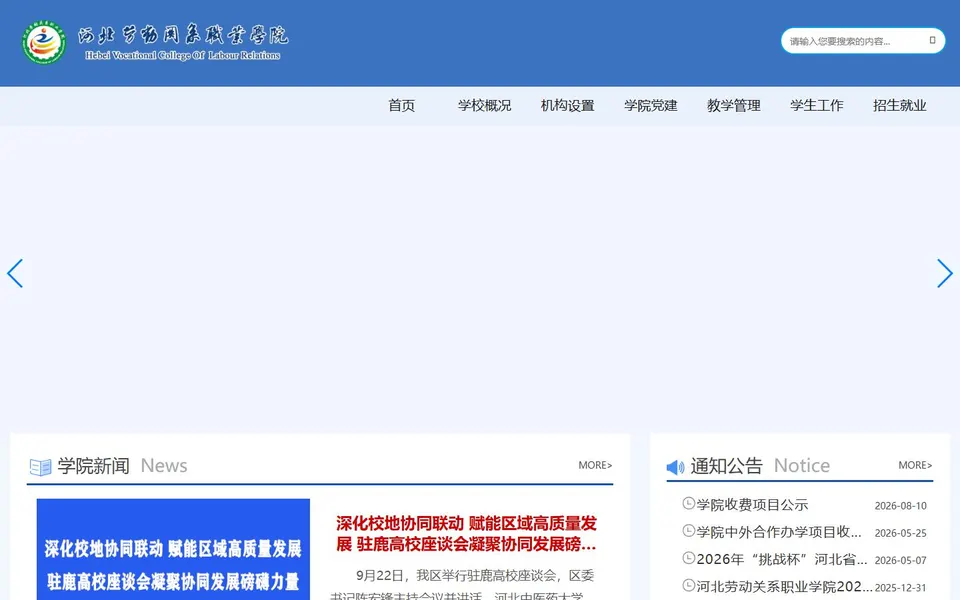Click date 2026-05-07
The width and height of the screenshot is (960, 600).
click(x=901, y=560)
